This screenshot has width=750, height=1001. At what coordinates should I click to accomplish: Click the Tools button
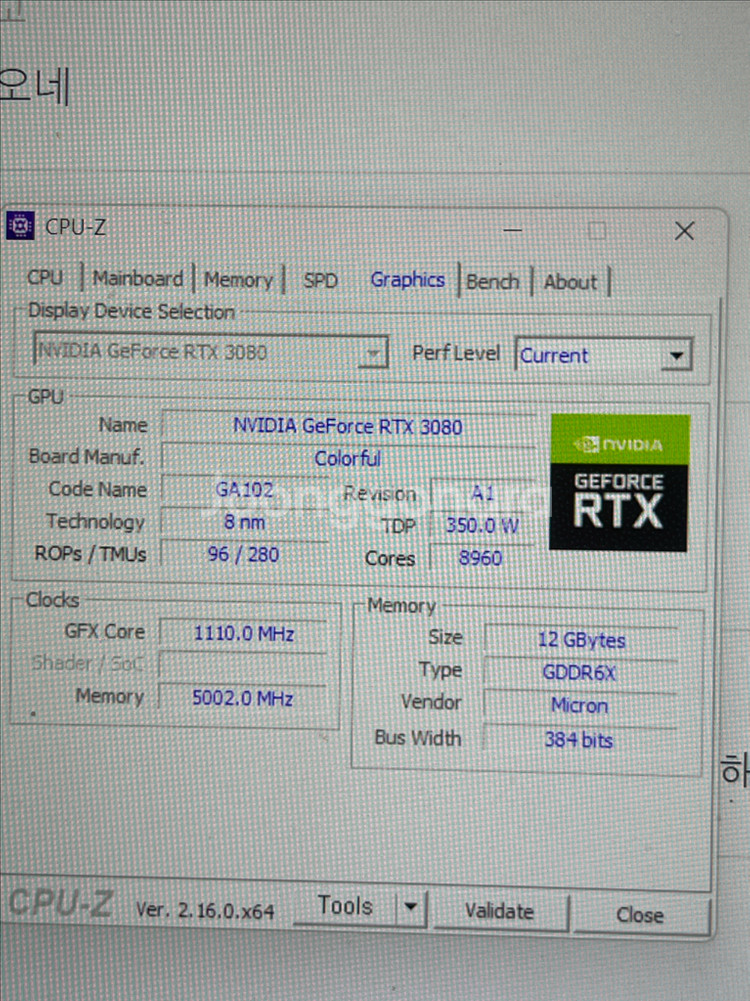345,907
